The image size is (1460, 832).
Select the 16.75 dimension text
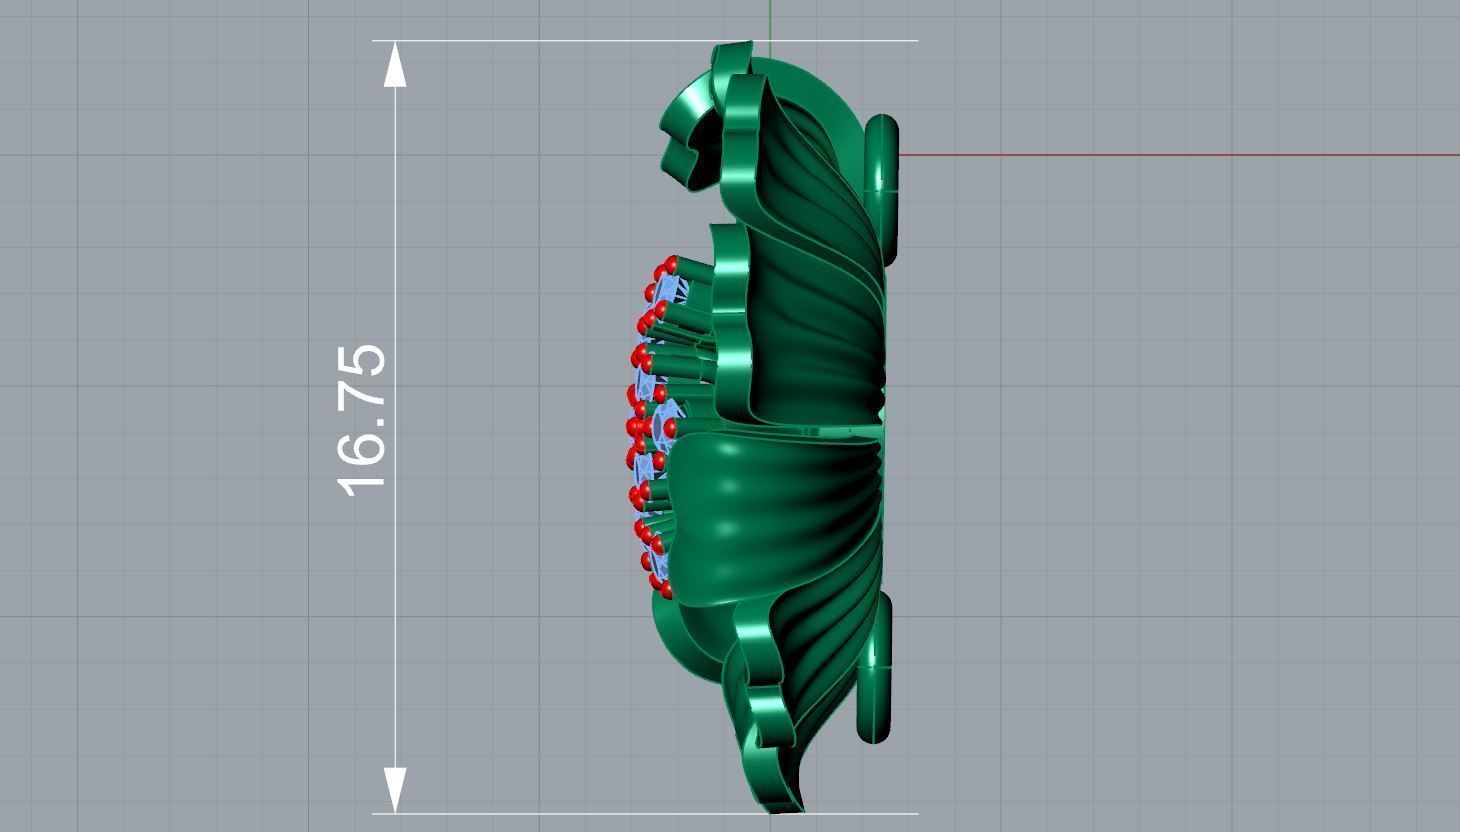point(362,420)
